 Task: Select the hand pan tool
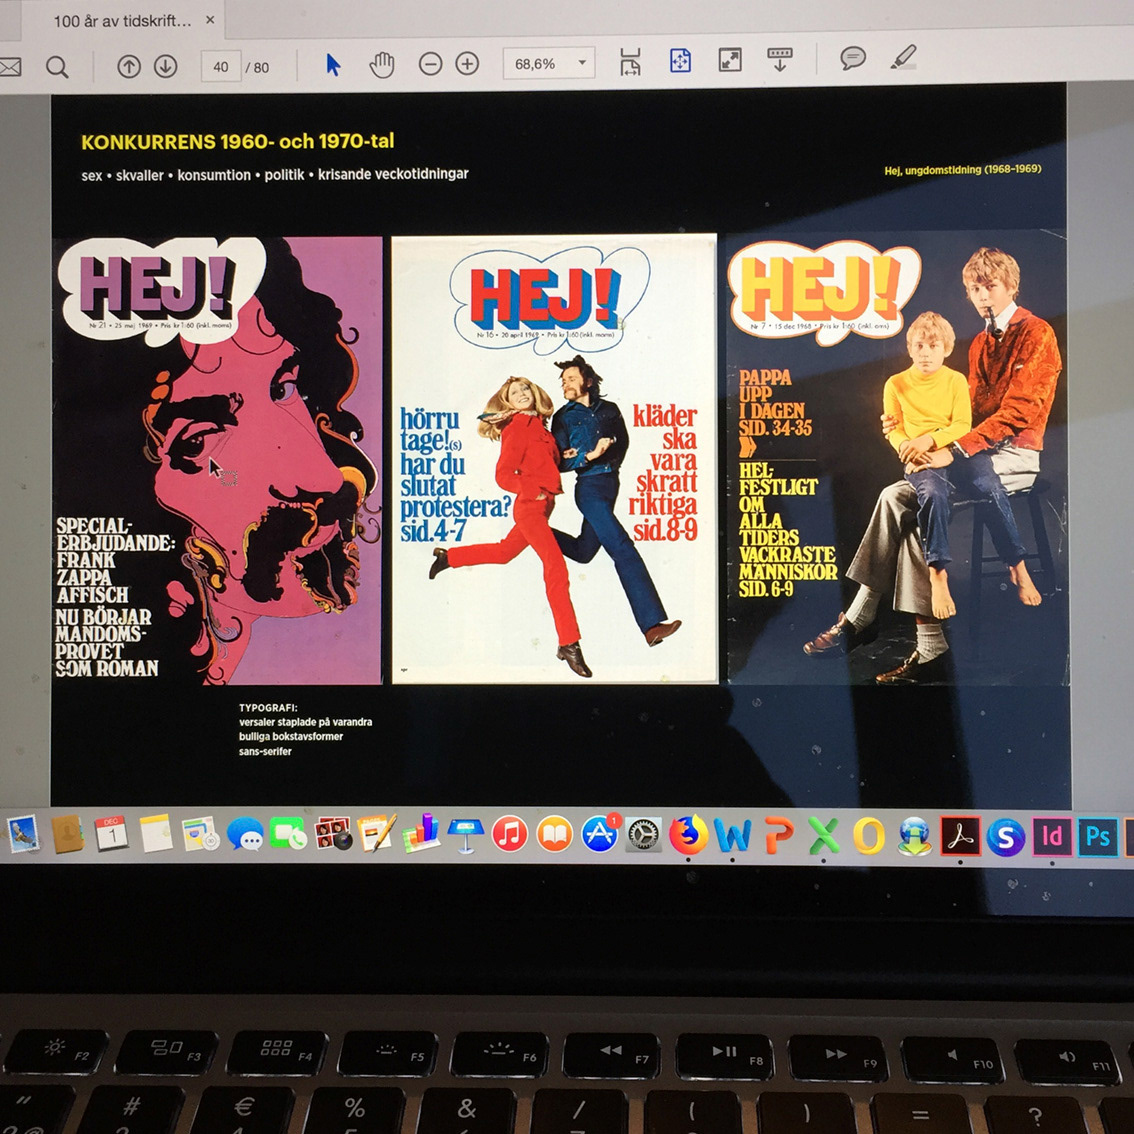pyautogui.click(x=382, y=65)
